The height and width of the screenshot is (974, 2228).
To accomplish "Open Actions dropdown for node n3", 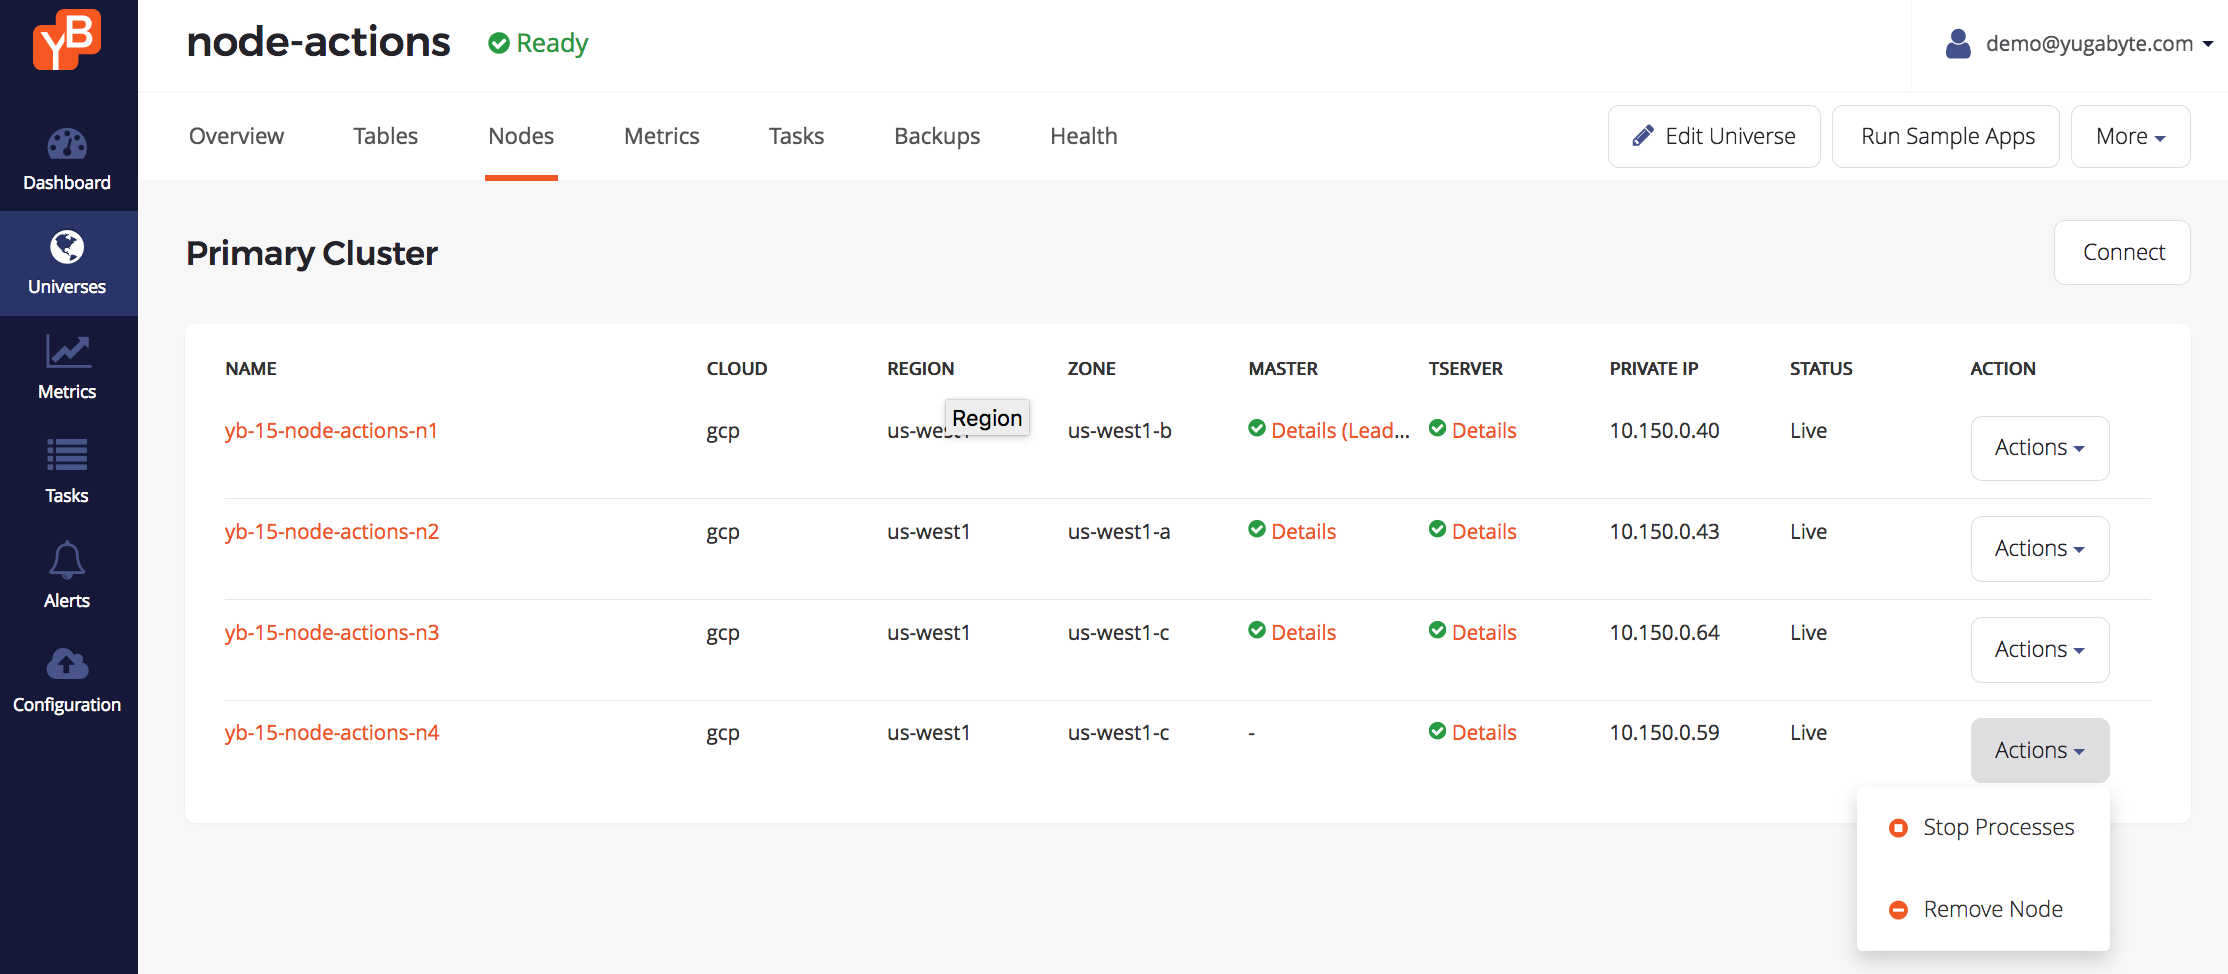I will pyautogui.click(x=2040, y=650).
